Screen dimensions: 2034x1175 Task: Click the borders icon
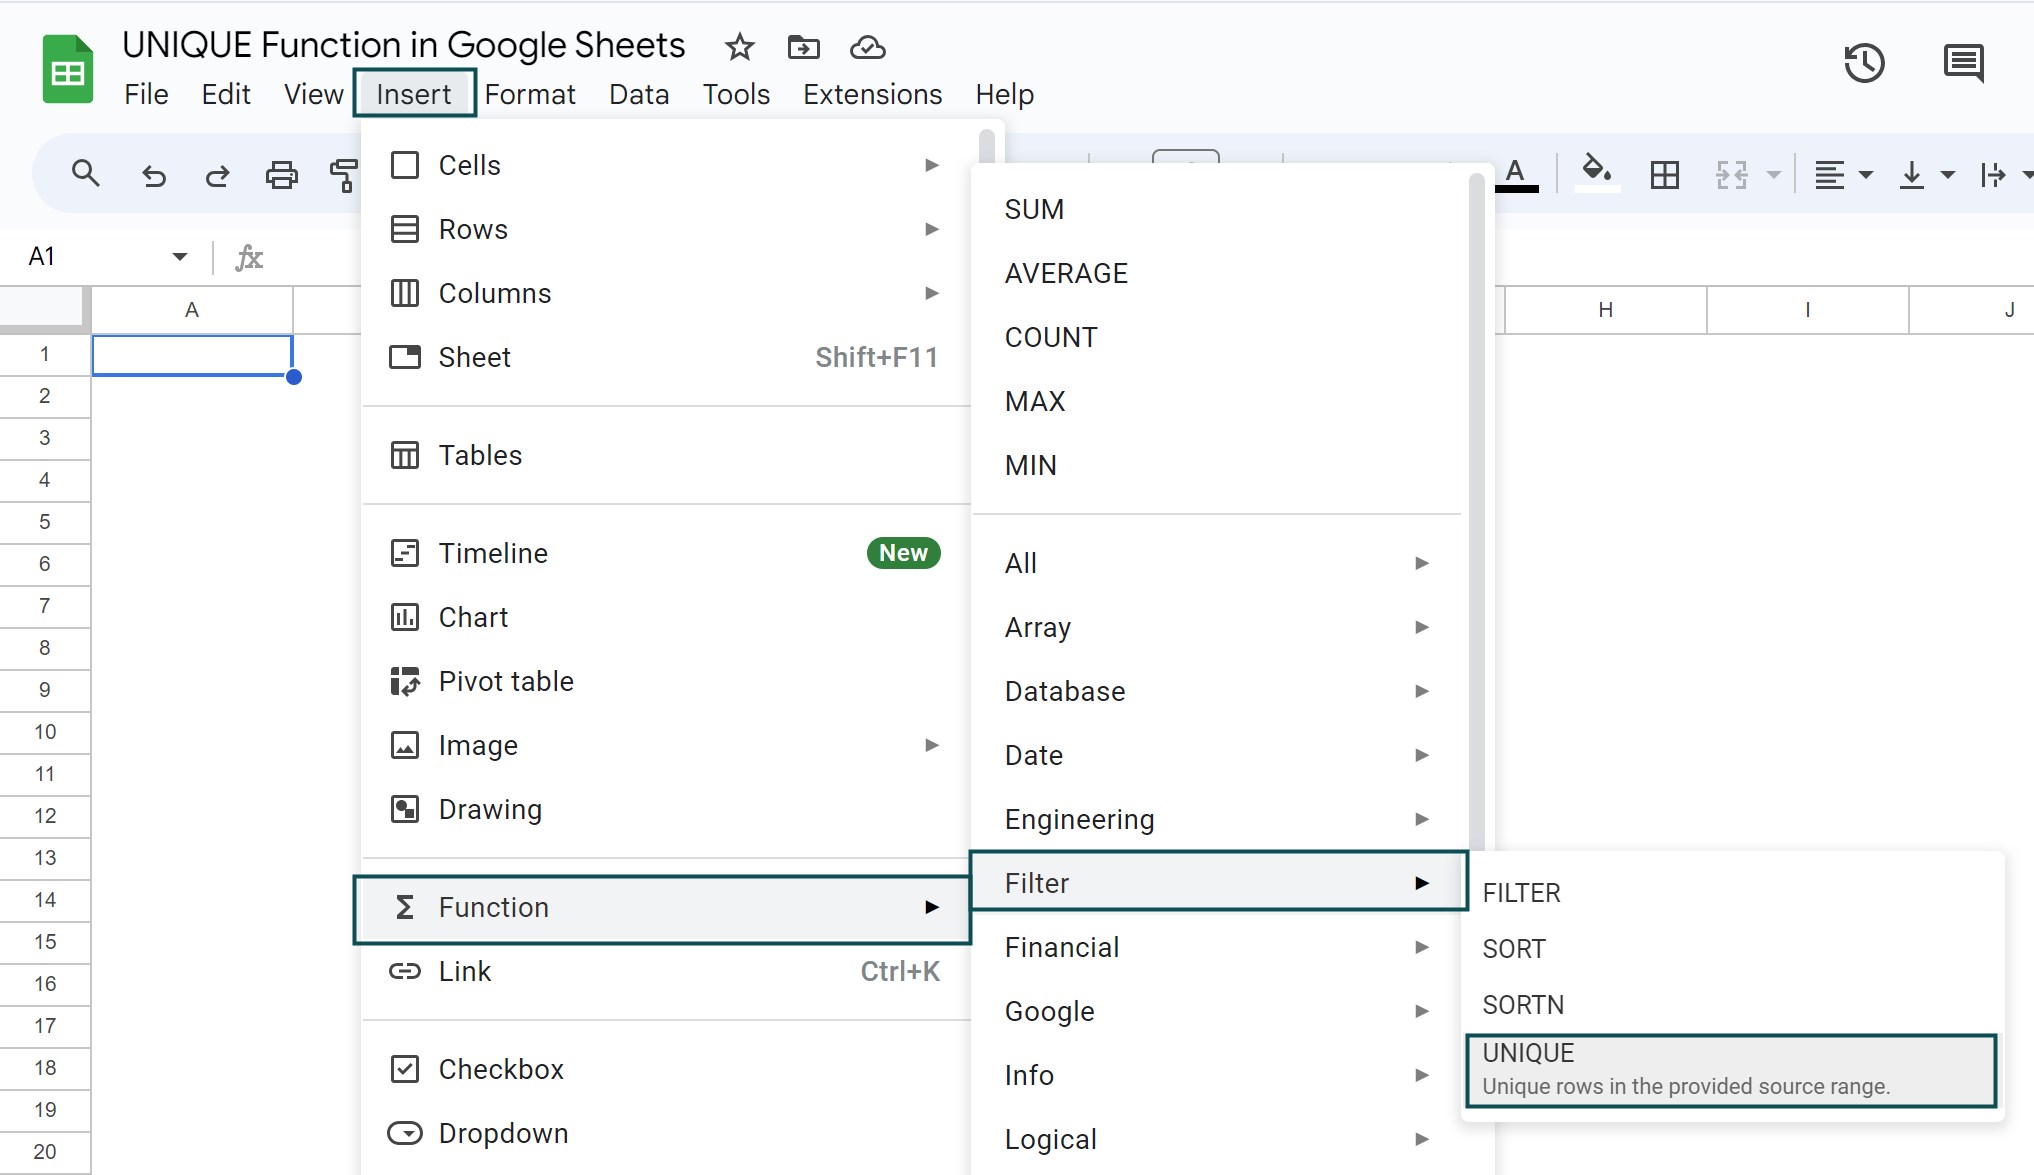[1665, 175]
